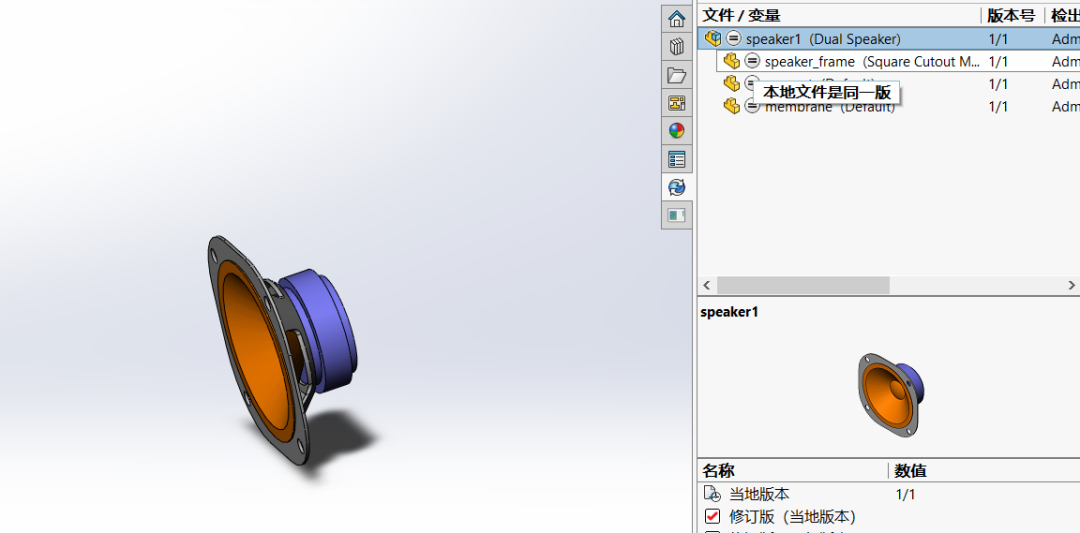This screenshot has height=533, width=1080.
Task: Click the 1/1 value for 当地版本
Action: tap(906, 494)
